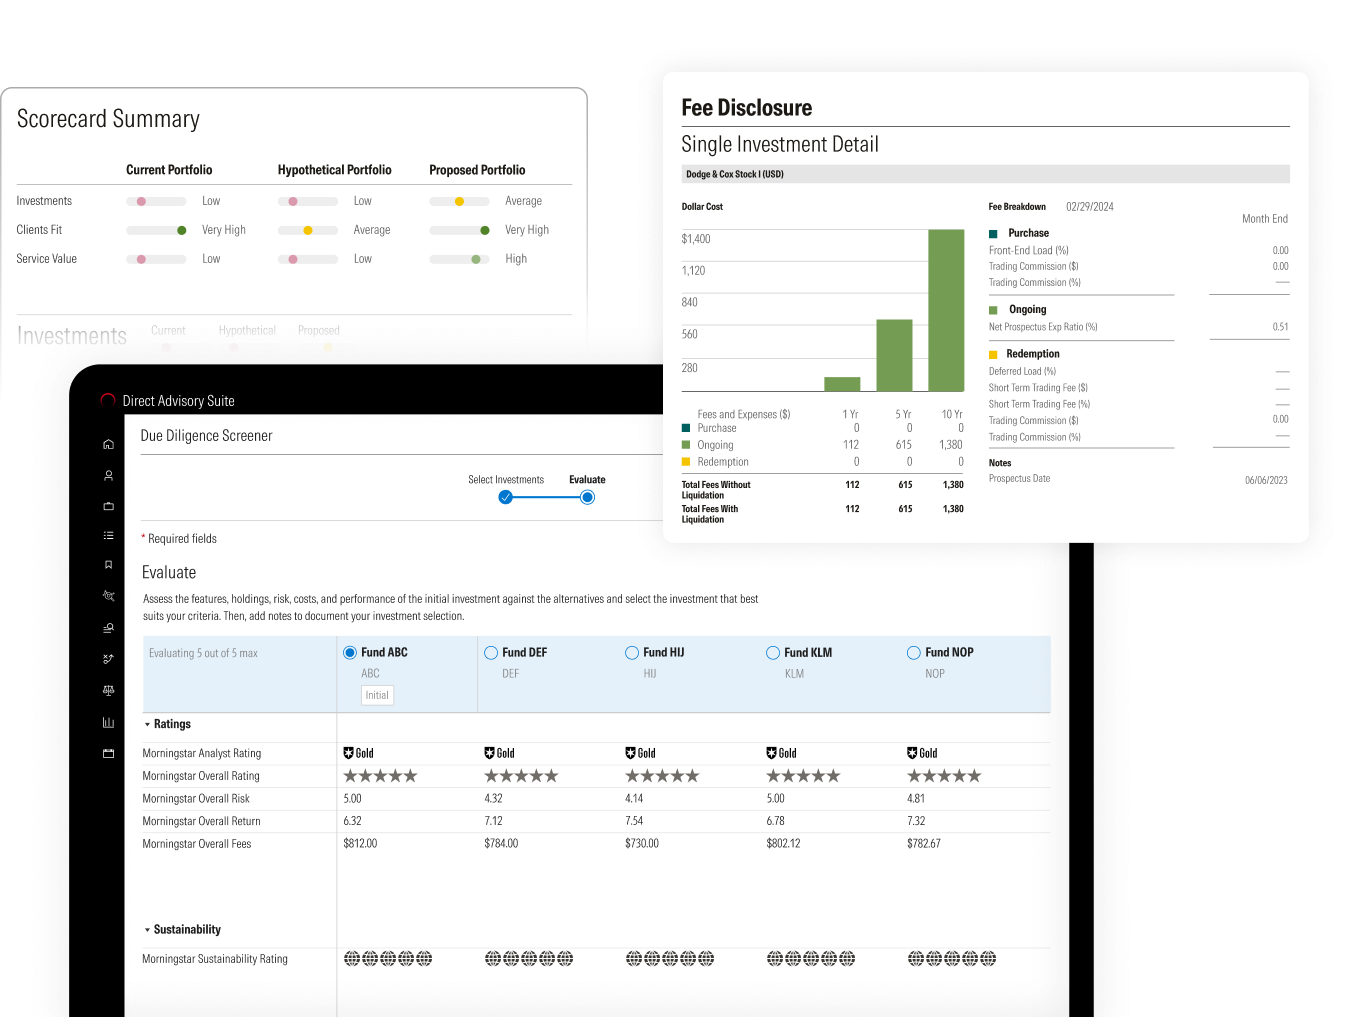Click the 02/29/2024 fee breakdown date
The image size is (1364, 1017).
[1090, 207]
